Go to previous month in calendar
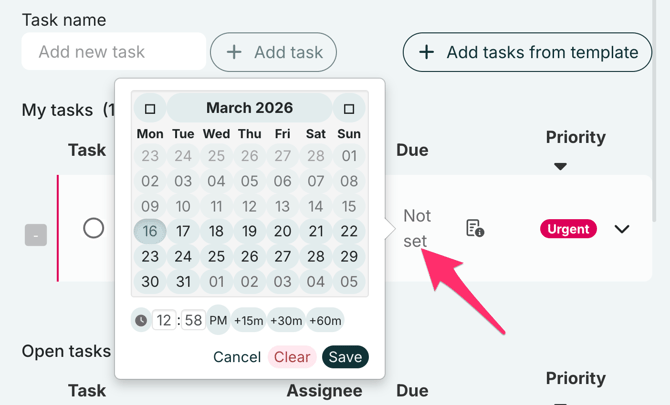Image resolution: width=670 pixels, height=405 pixels. [x=150, y=108]
